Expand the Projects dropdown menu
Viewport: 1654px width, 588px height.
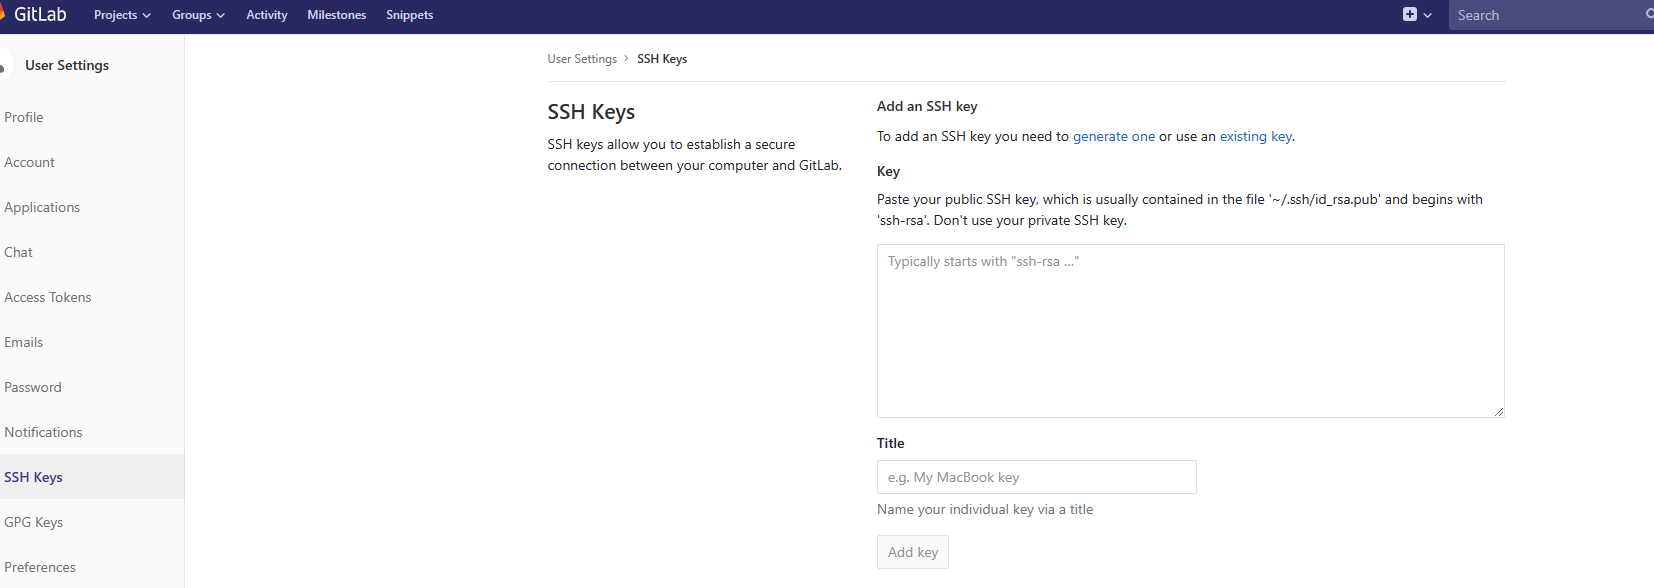122,15
